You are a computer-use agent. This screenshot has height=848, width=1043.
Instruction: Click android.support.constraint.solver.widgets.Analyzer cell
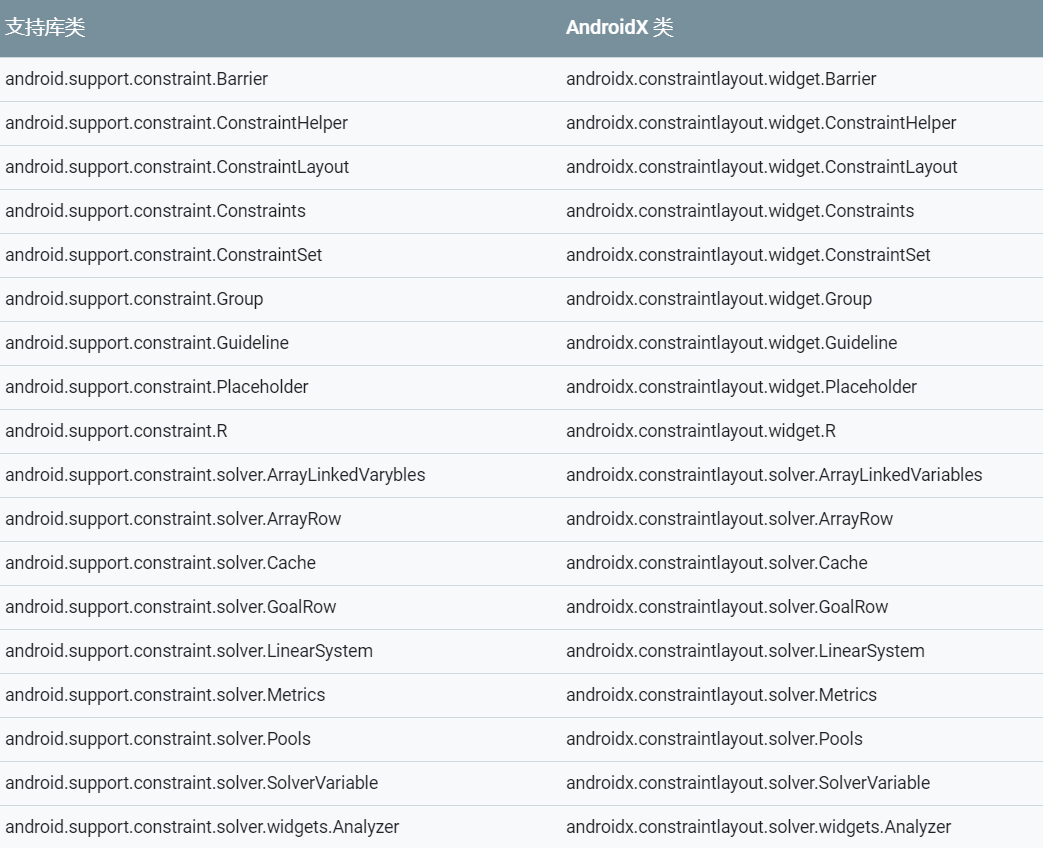tap(202, 827)
